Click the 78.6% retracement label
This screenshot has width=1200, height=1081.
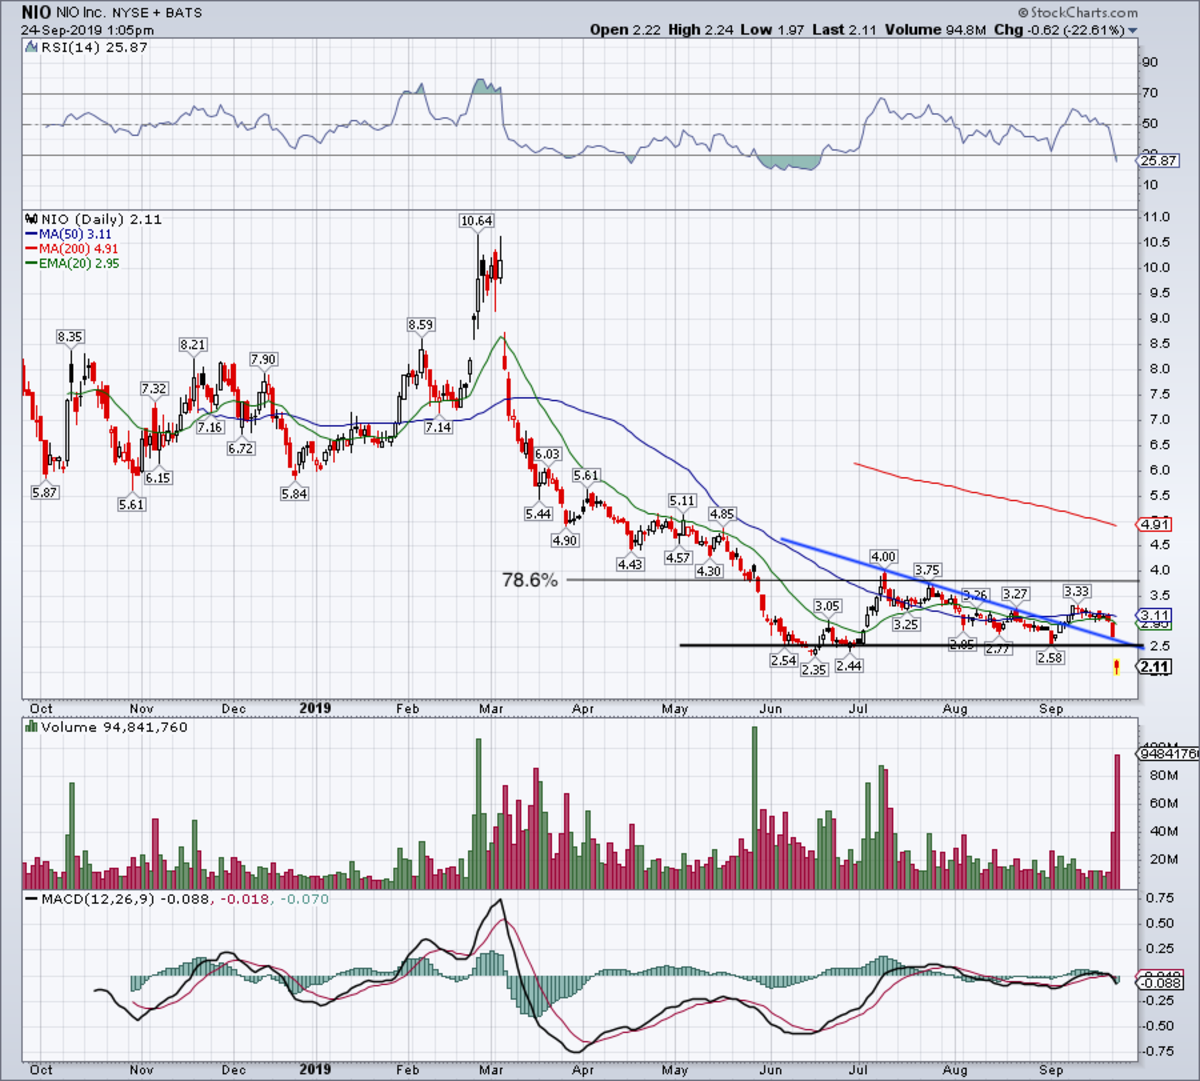pos(529,580)
